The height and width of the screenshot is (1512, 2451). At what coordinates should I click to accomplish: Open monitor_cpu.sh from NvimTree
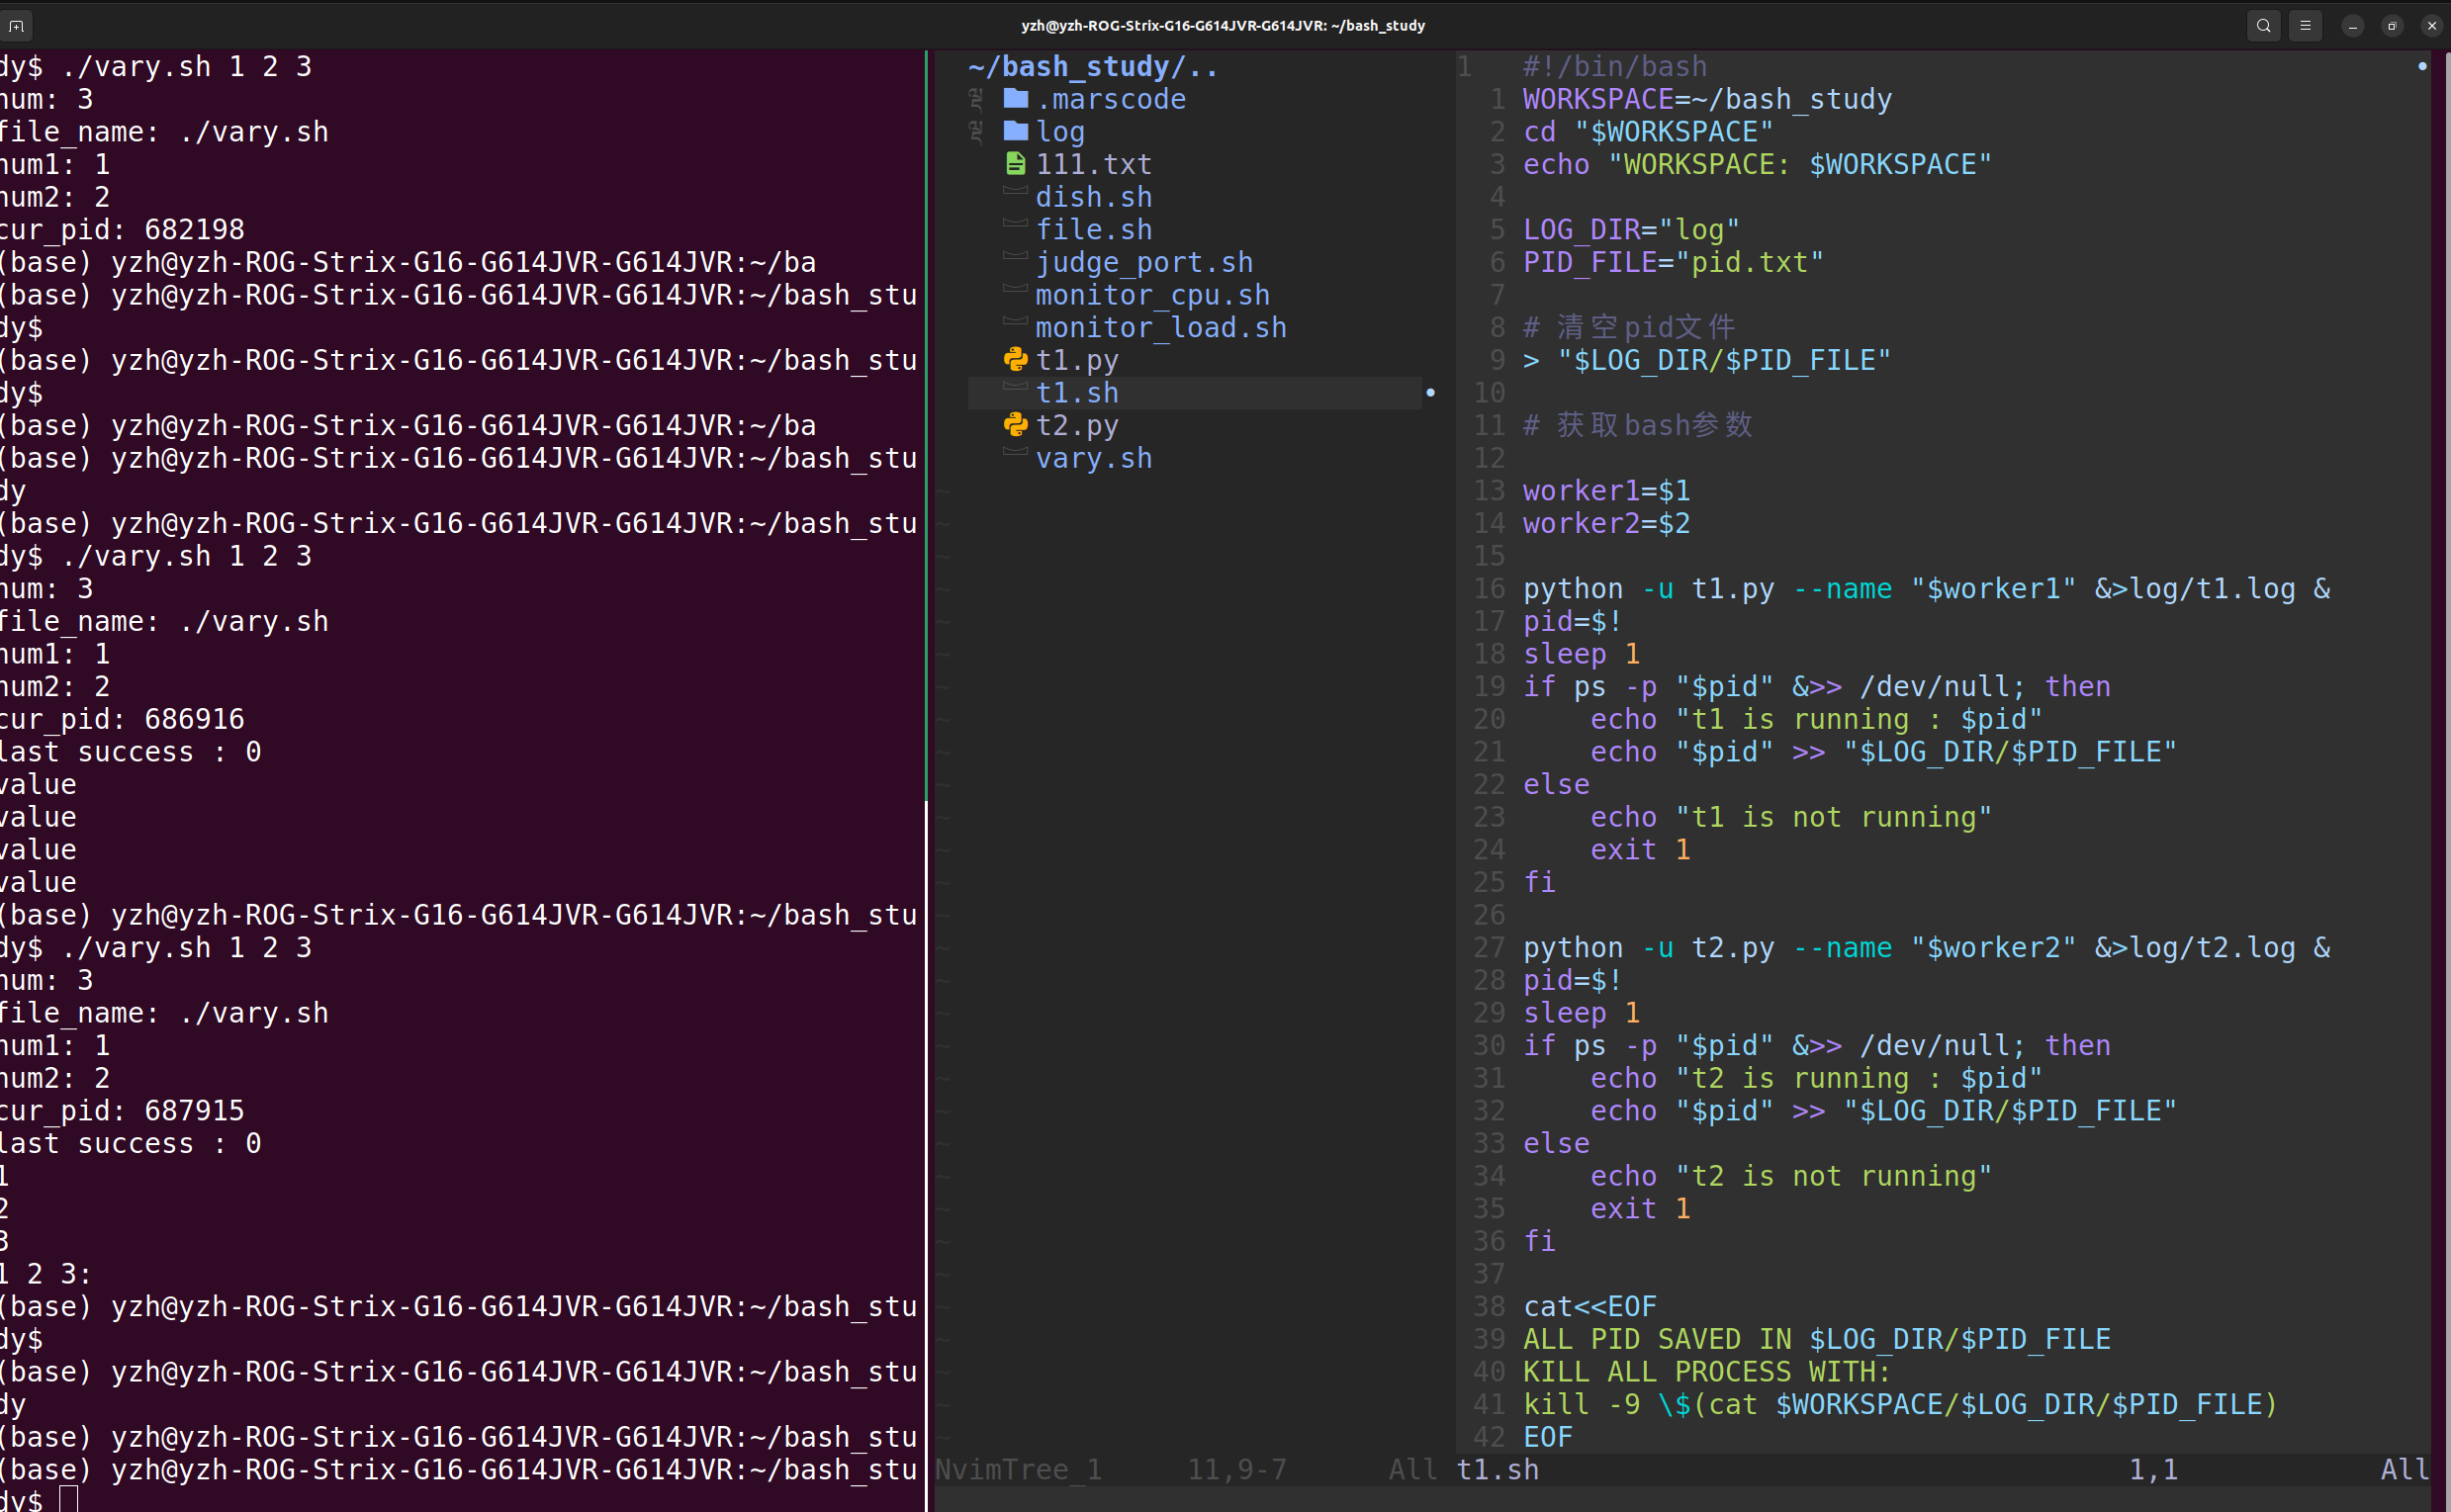1153,295
